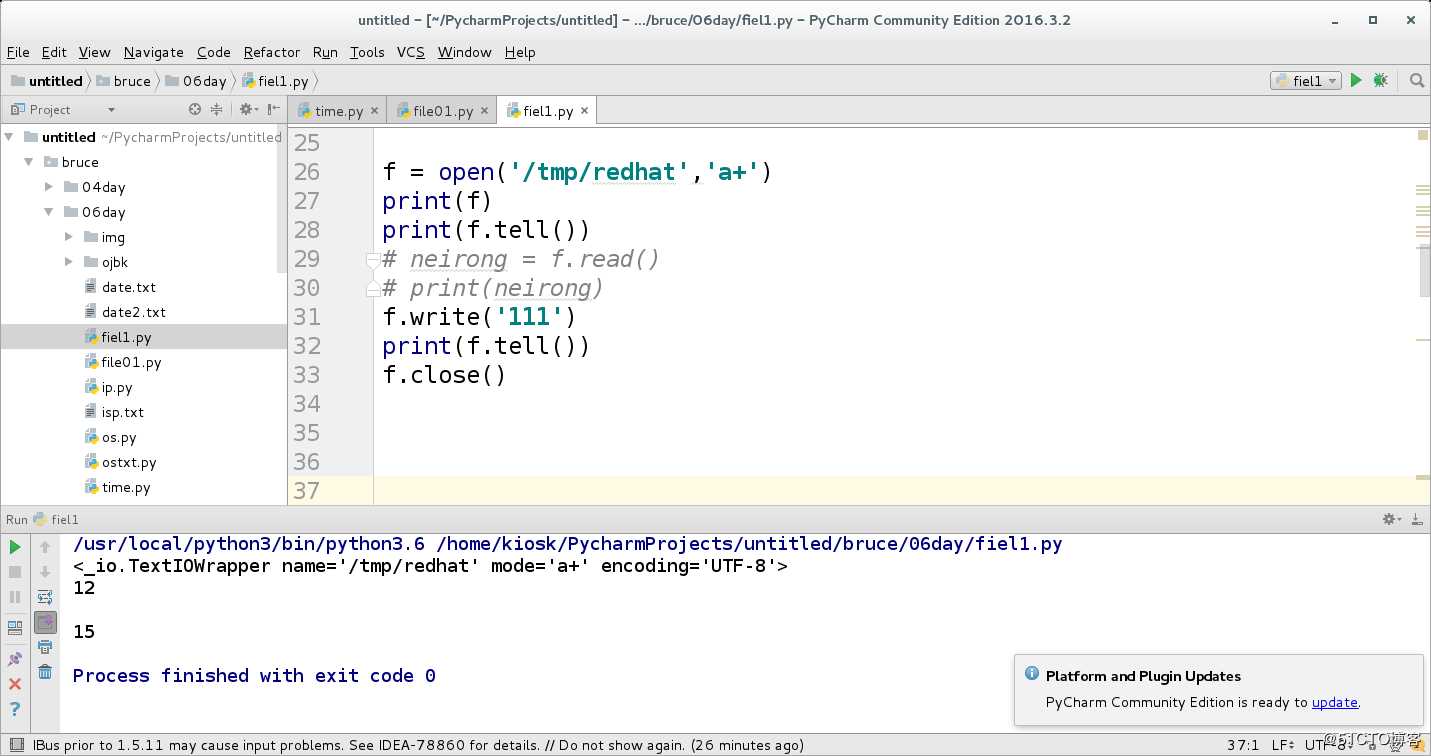Image resolution: width=1431 pixels, height=756 pixels.
Task: Close the fiel1.py tab
Action: click(585, 111)
